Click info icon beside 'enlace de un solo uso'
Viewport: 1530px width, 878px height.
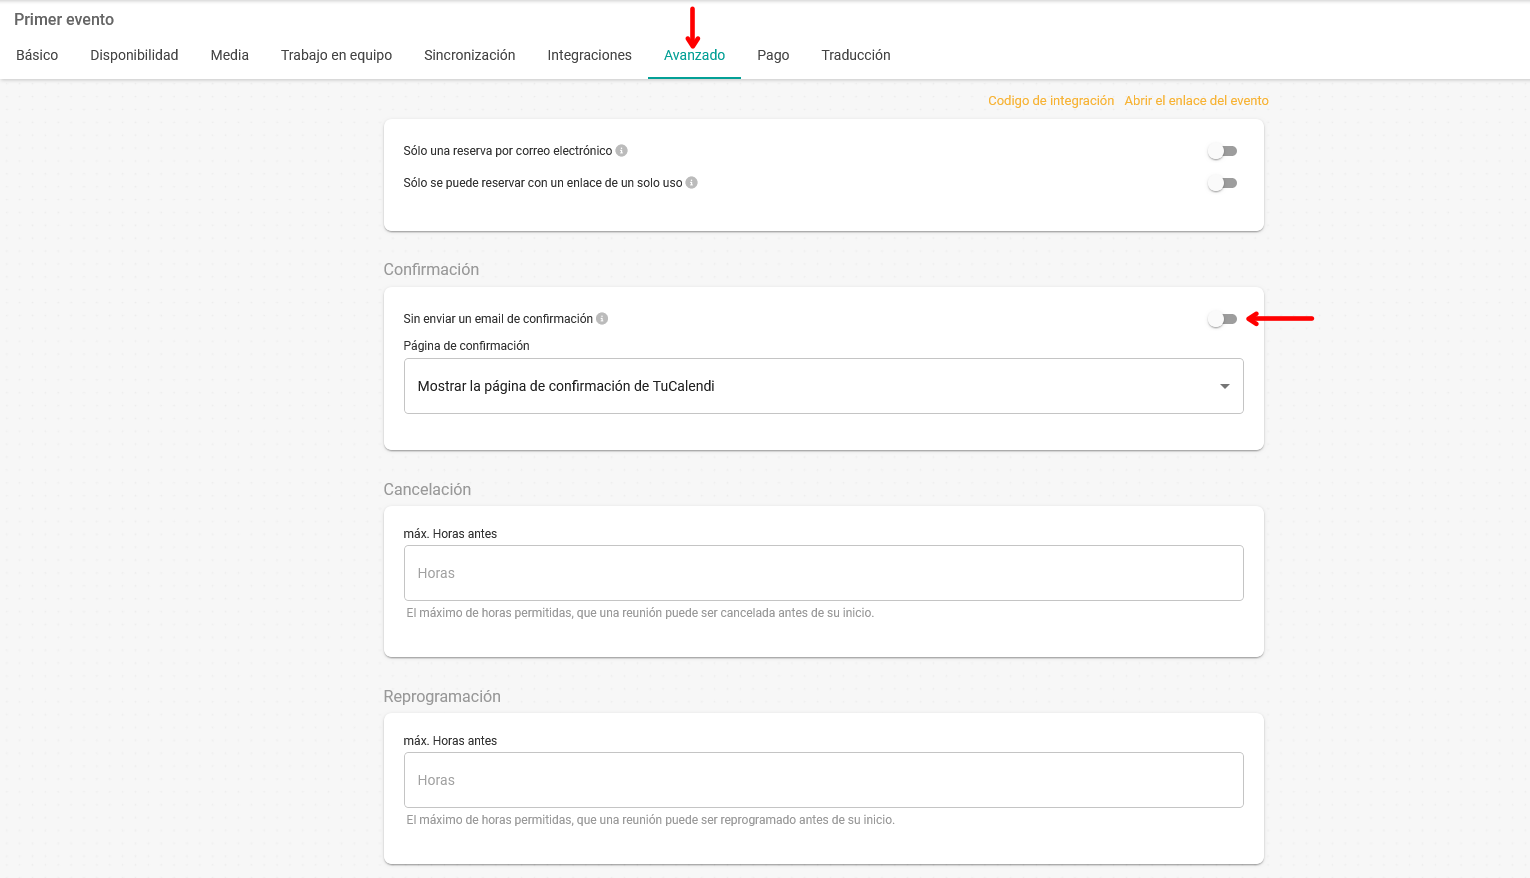(691, 183)
